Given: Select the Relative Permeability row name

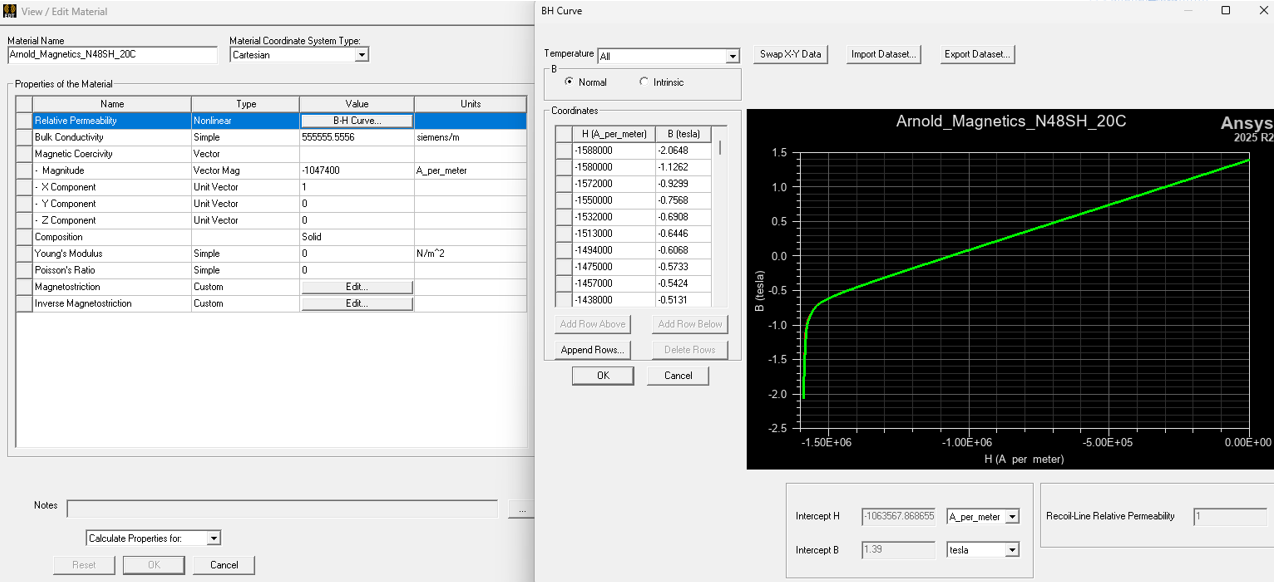Looking at the screenshot, I should (112, 121).
